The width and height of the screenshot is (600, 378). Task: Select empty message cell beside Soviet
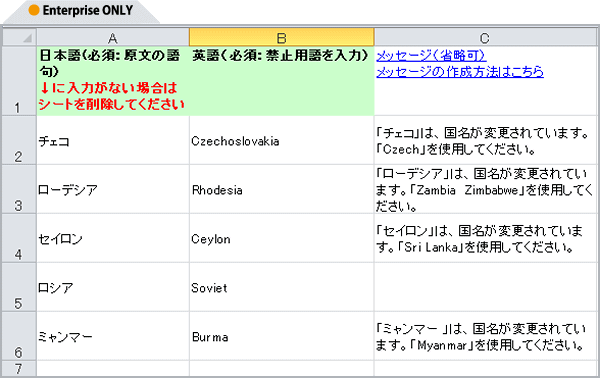click(x=485, y=287)
